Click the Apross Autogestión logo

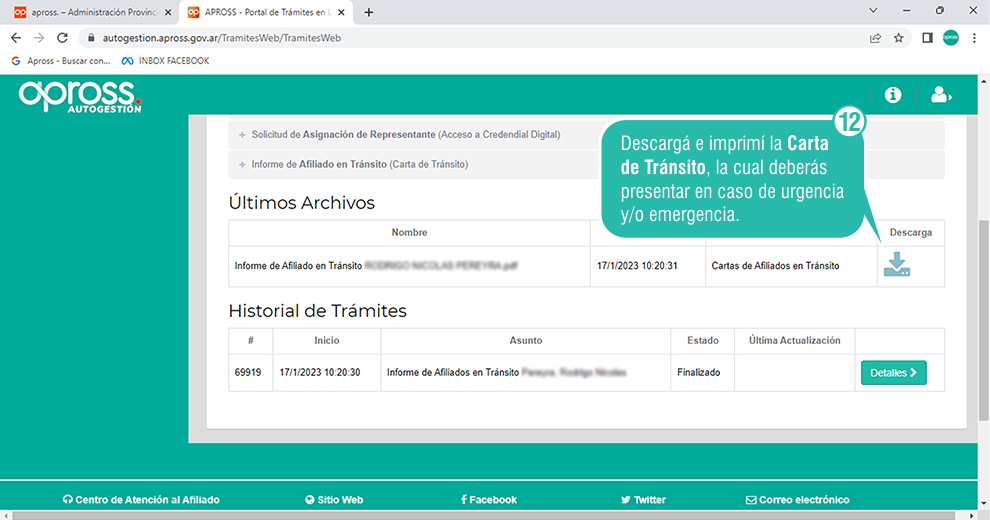80,97
